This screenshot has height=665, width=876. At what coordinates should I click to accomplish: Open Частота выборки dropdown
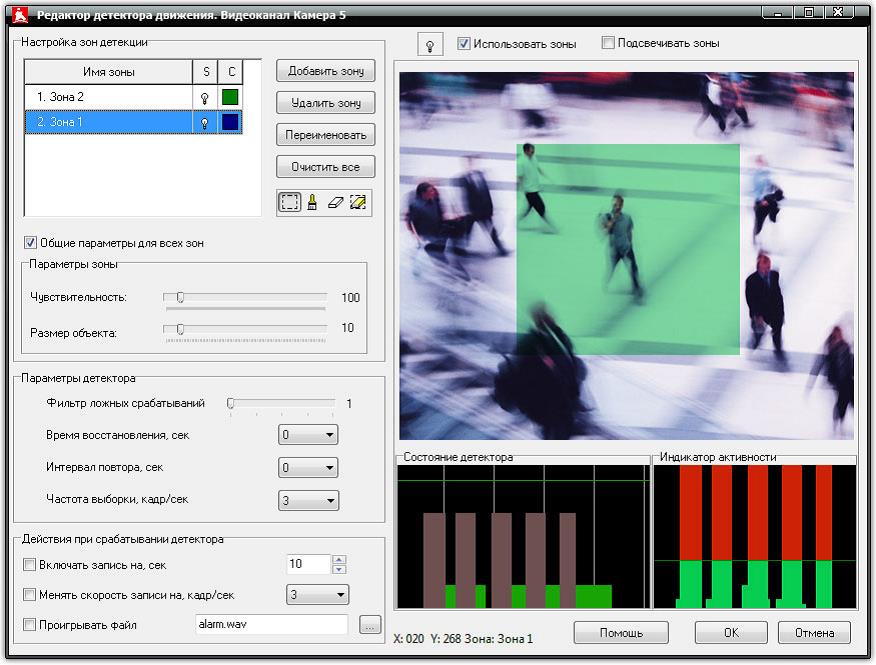pyautogui.click(x=308, y=500)
